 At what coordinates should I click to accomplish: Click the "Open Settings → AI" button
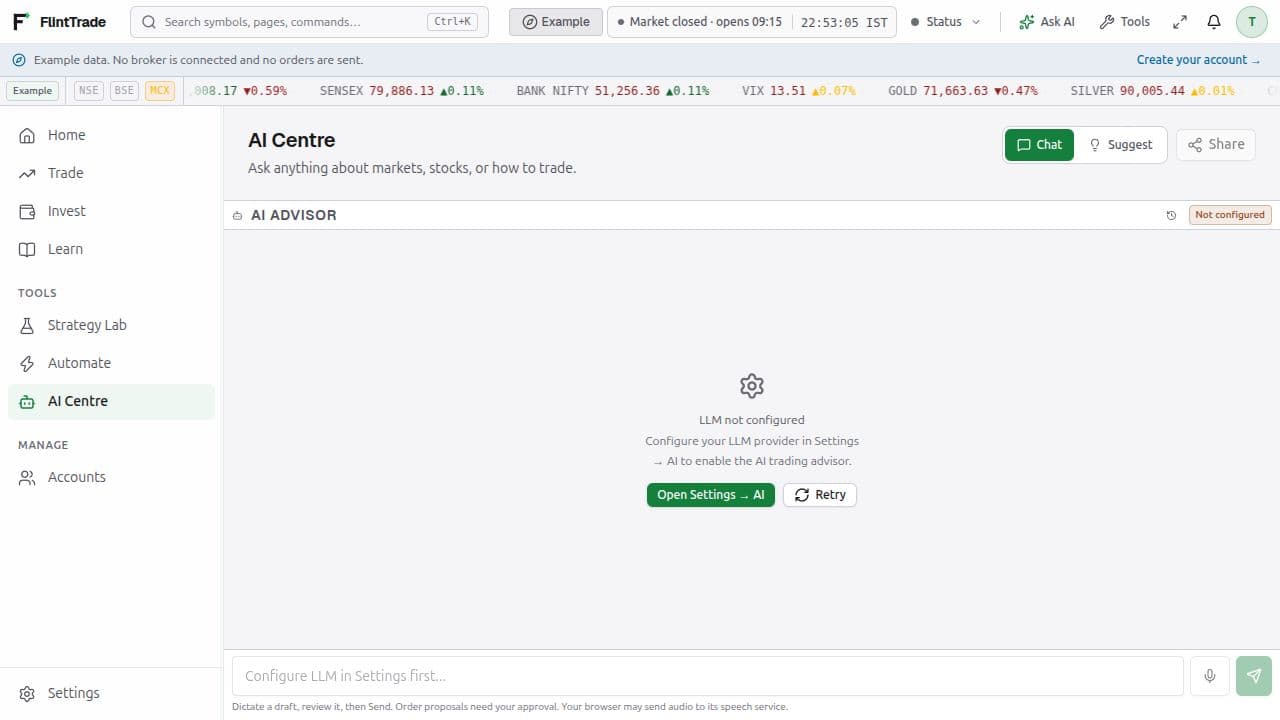tap(711, 495)
